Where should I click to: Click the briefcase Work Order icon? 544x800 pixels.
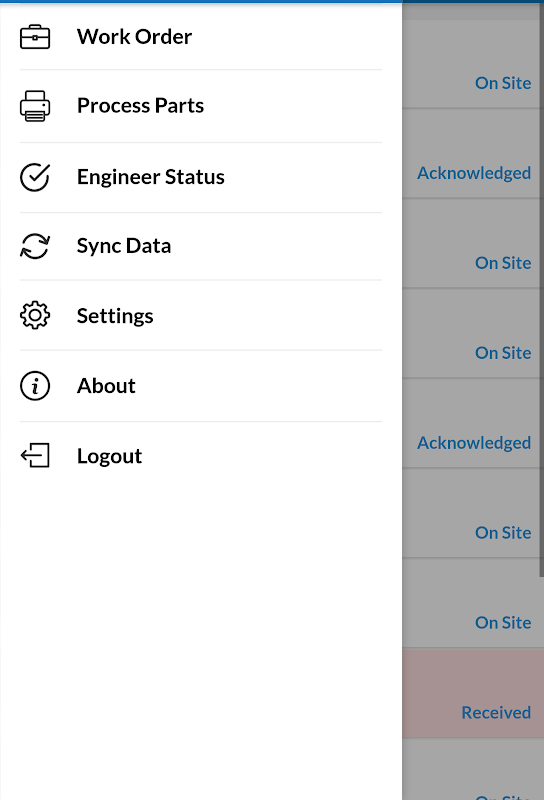pos(35,37)
